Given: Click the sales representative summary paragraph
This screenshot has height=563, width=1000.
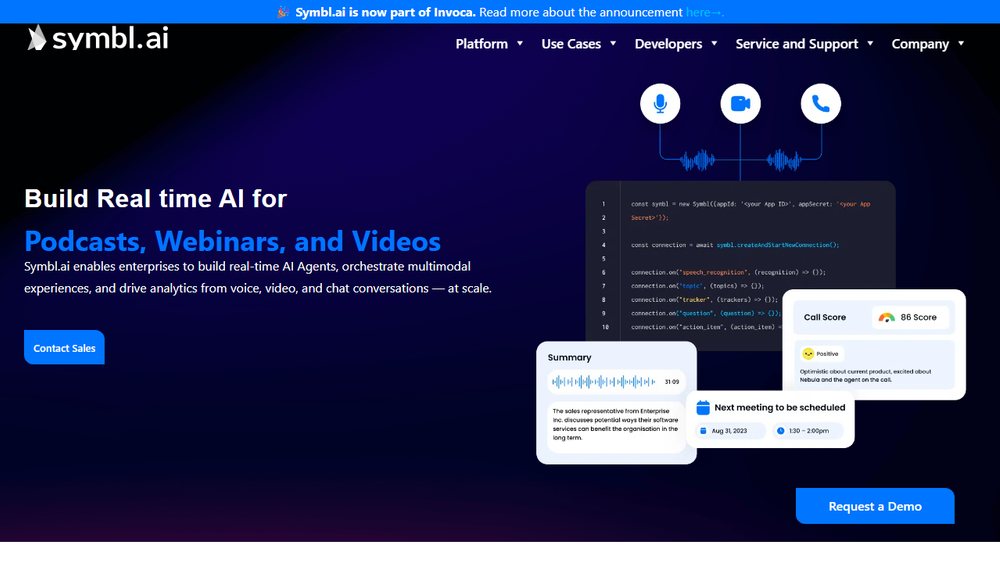Looking at the screenshot, I should pyautogui.click(x=615, y=425).
